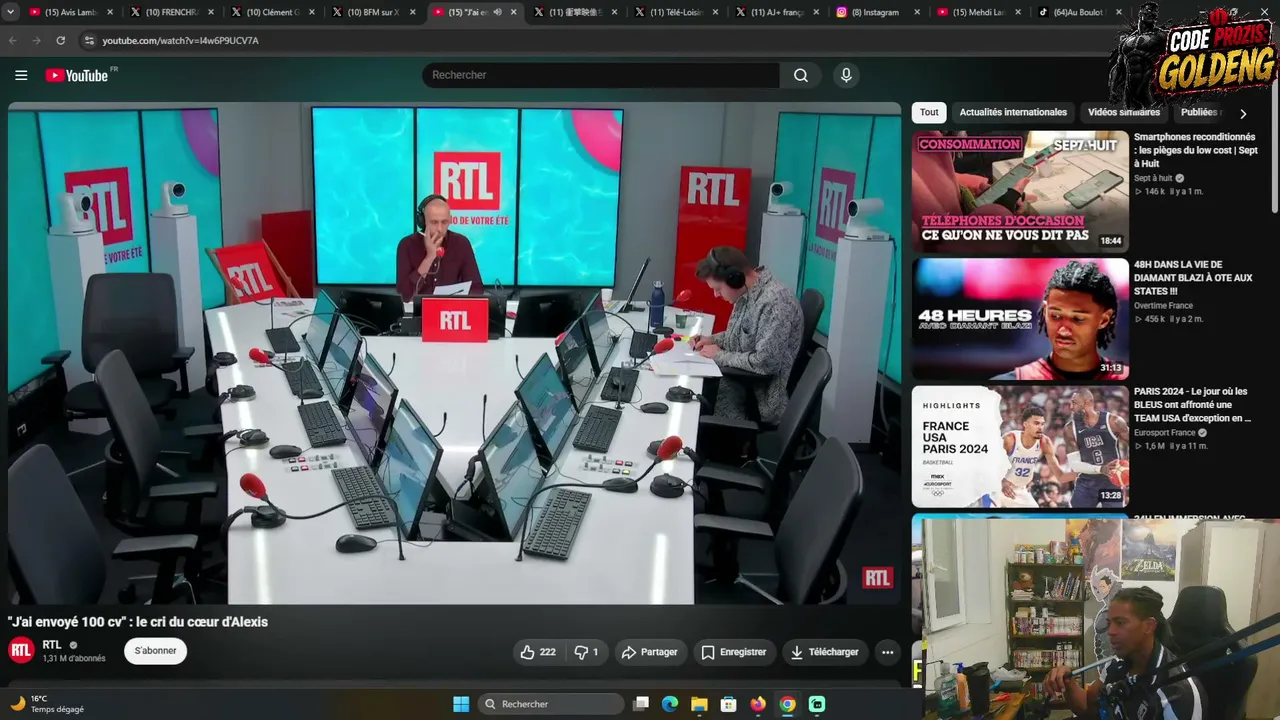The height and width of the screenshot is (720, 1280).
Task: Click the RTL video player
Action: pyautogui.click(x=454, y=354)
